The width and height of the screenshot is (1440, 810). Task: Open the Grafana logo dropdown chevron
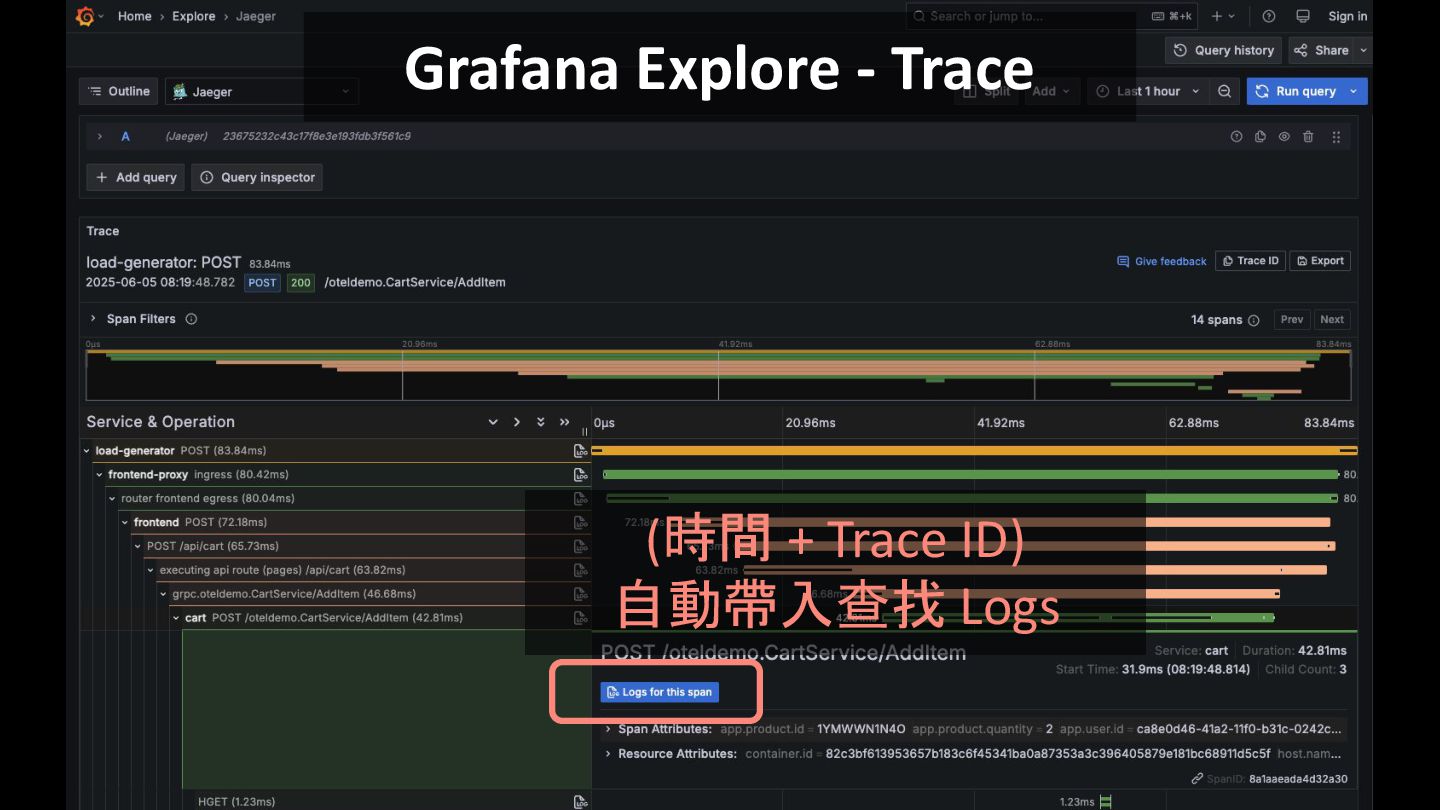click(x=101, y=16)
